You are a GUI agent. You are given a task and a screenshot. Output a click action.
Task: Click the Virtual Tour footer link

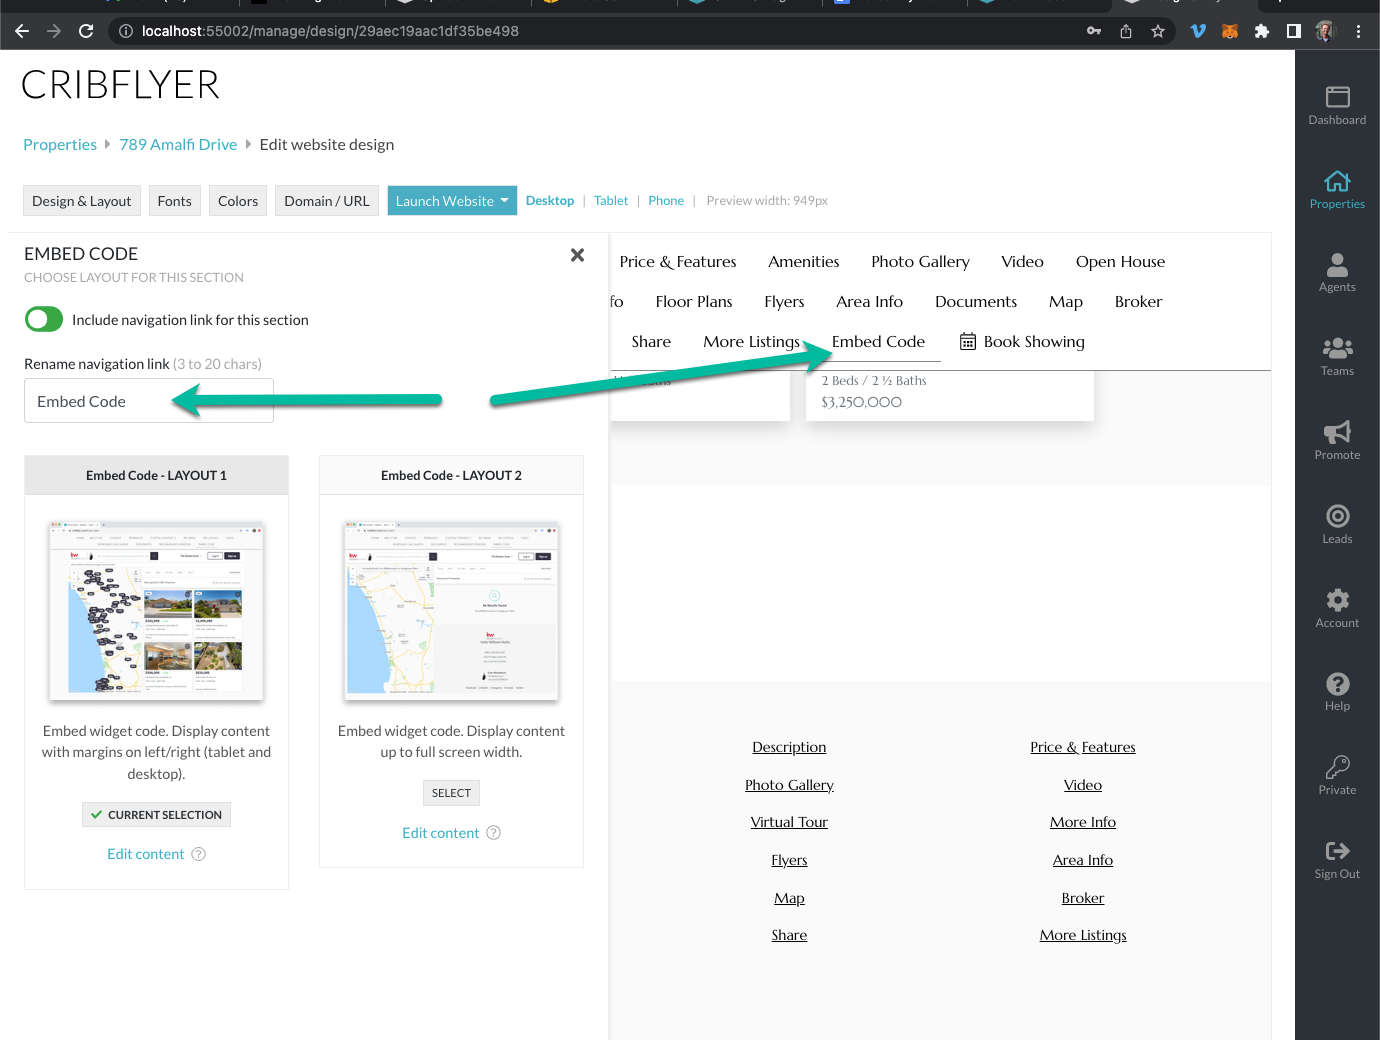click(x=789, y=822)
